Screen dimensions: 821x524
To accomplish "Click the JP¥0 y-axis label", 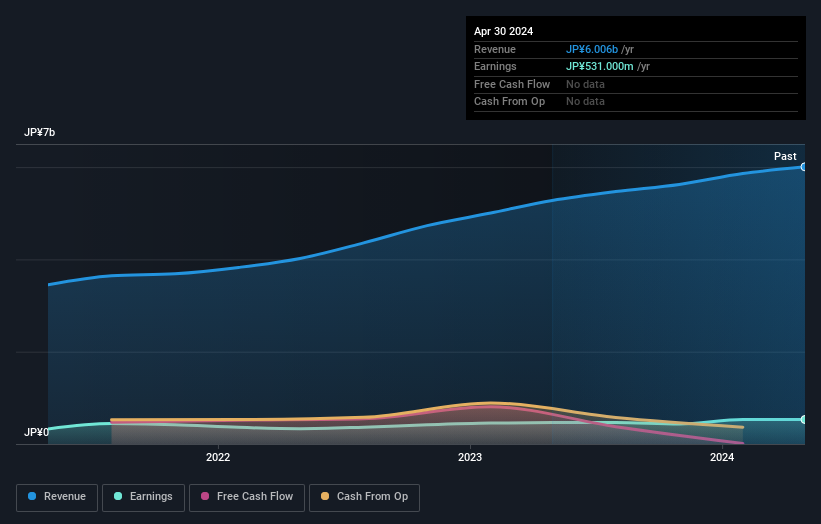I will tap(36, 432).
